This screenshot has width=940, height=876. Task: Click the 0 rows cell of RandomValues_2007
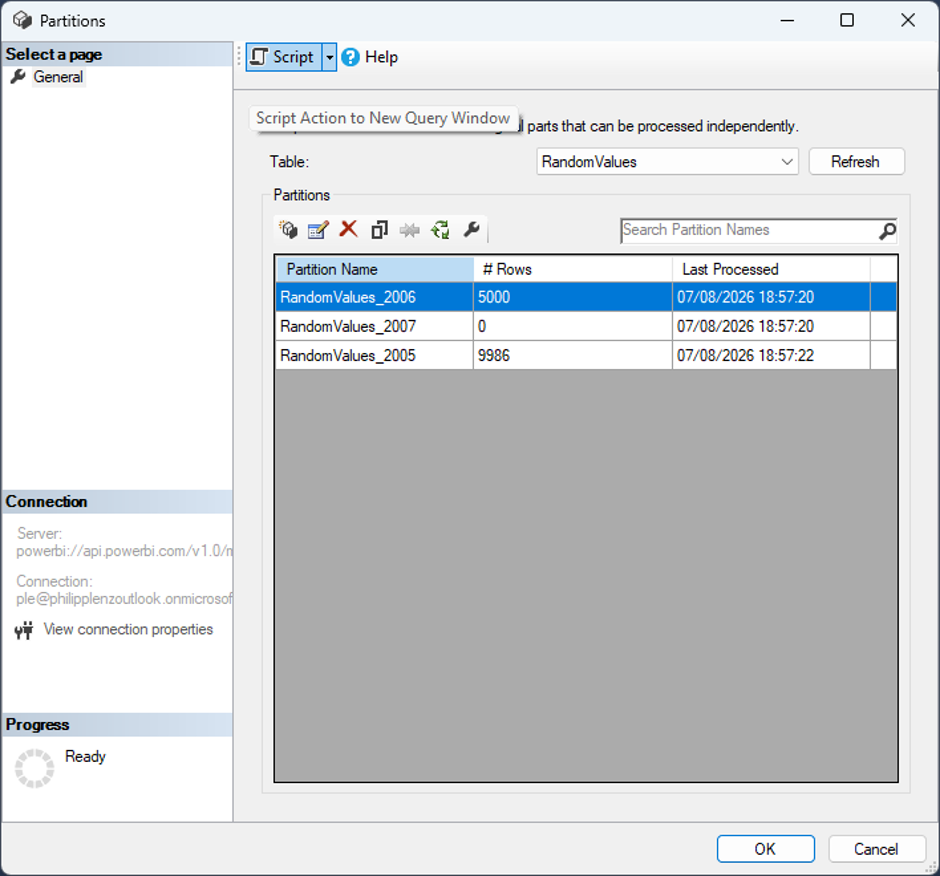(573, 326)
